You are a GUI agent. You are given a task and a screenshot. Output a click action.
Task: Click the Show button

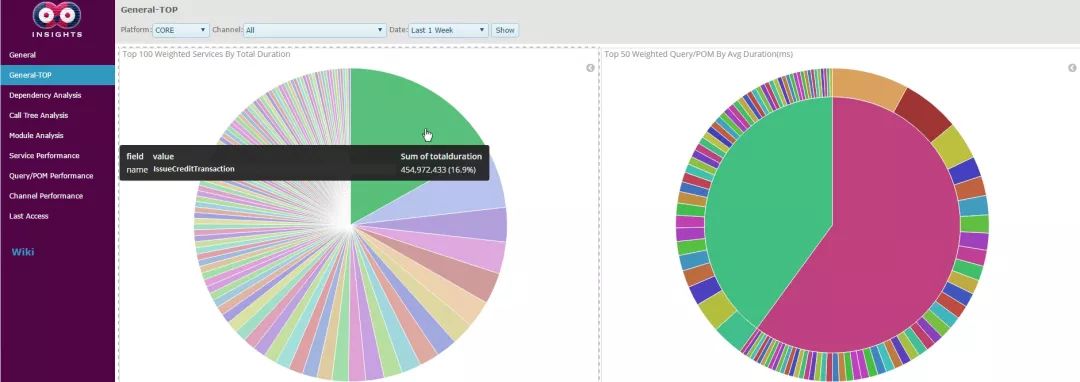pyautogui.click(x=505, y=30)
